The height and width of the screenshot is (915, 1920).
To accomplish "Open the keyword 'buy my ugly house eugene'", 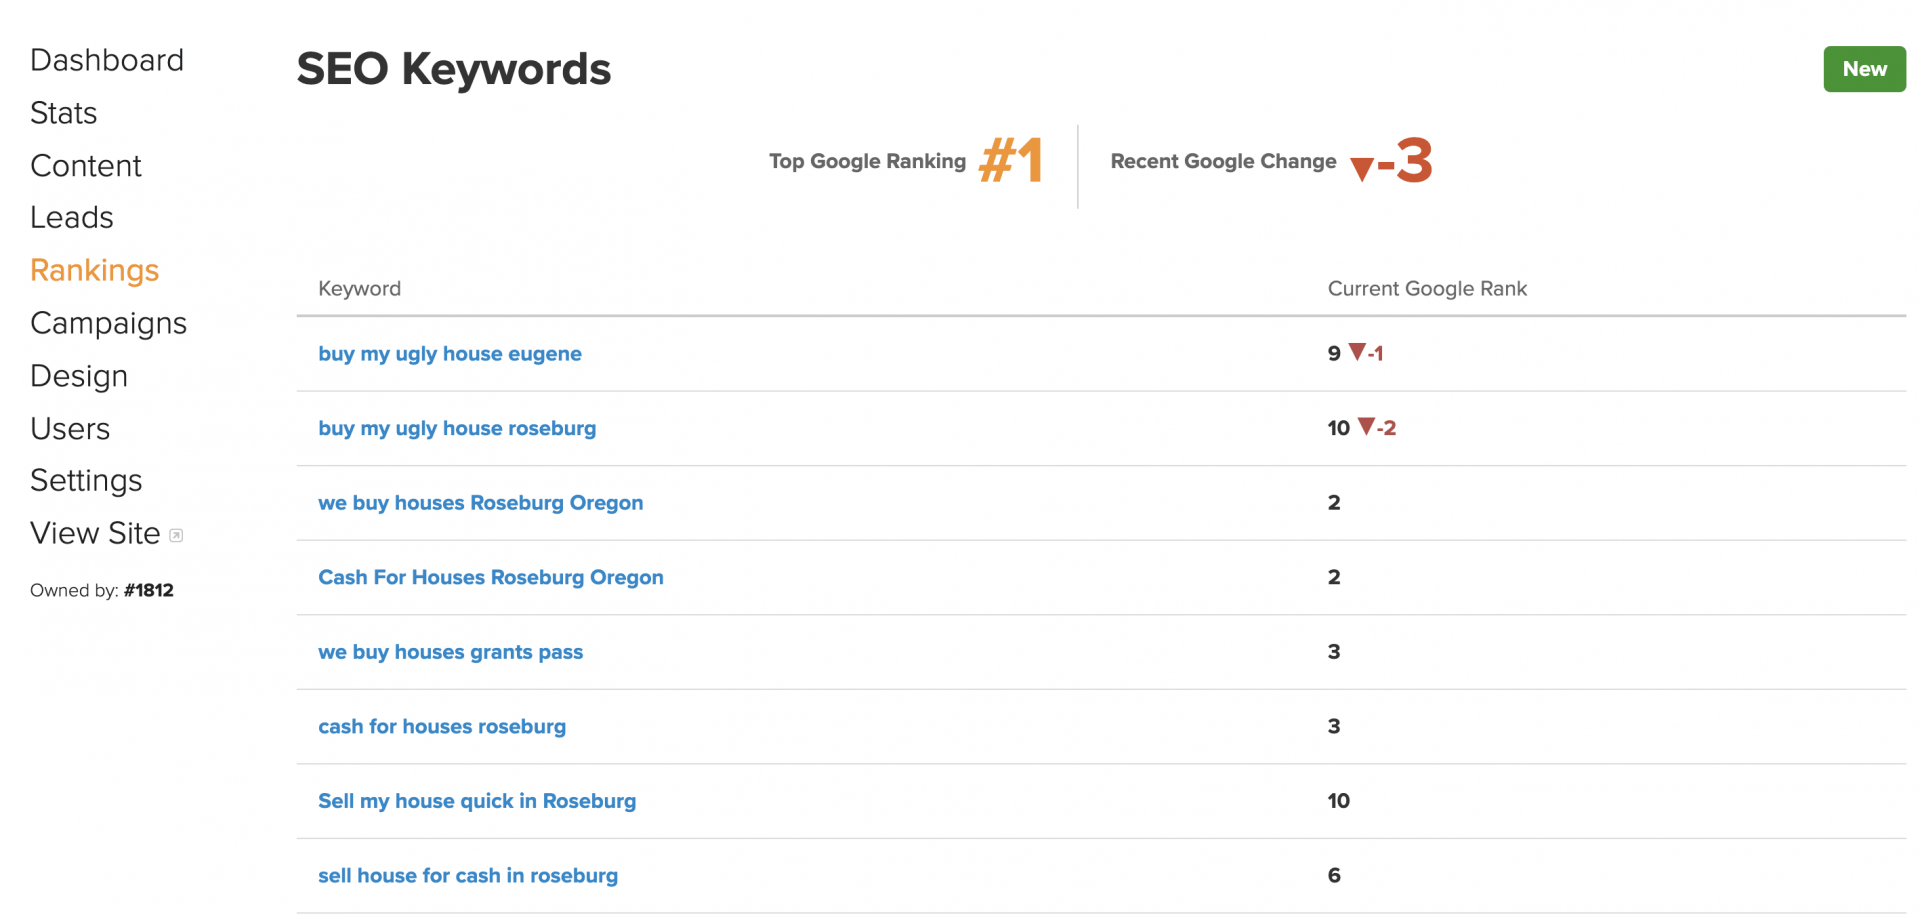I will coord(450,353).
